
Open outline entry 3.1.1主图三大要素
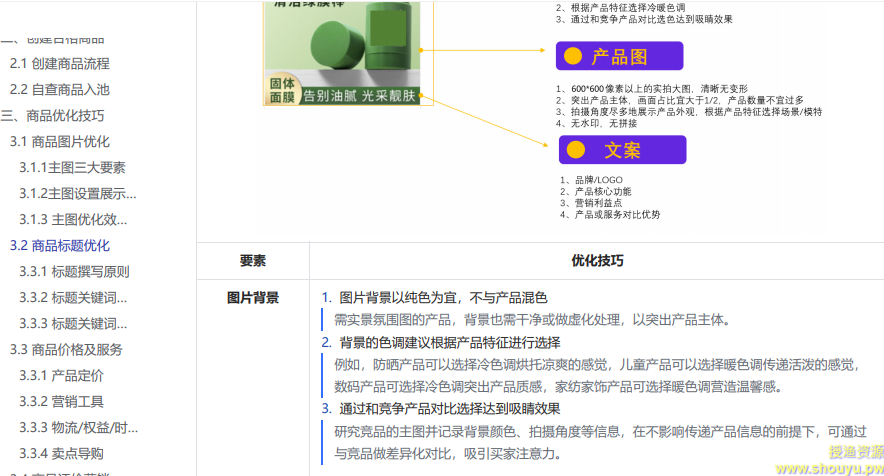[72, 168]
